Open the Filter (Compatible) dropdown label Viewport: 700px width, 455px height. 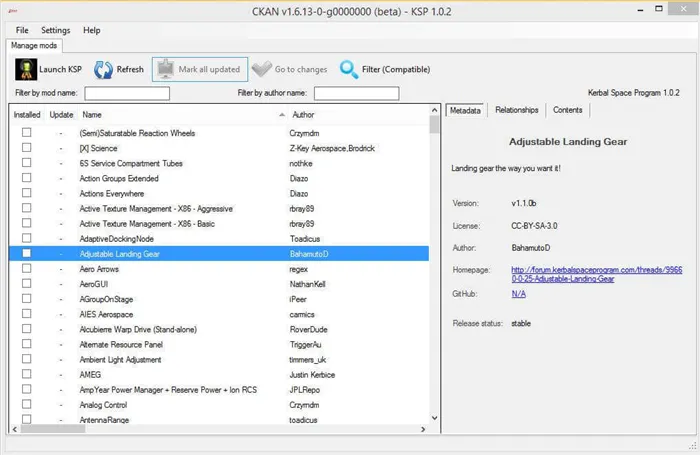[x=396, y=69]
